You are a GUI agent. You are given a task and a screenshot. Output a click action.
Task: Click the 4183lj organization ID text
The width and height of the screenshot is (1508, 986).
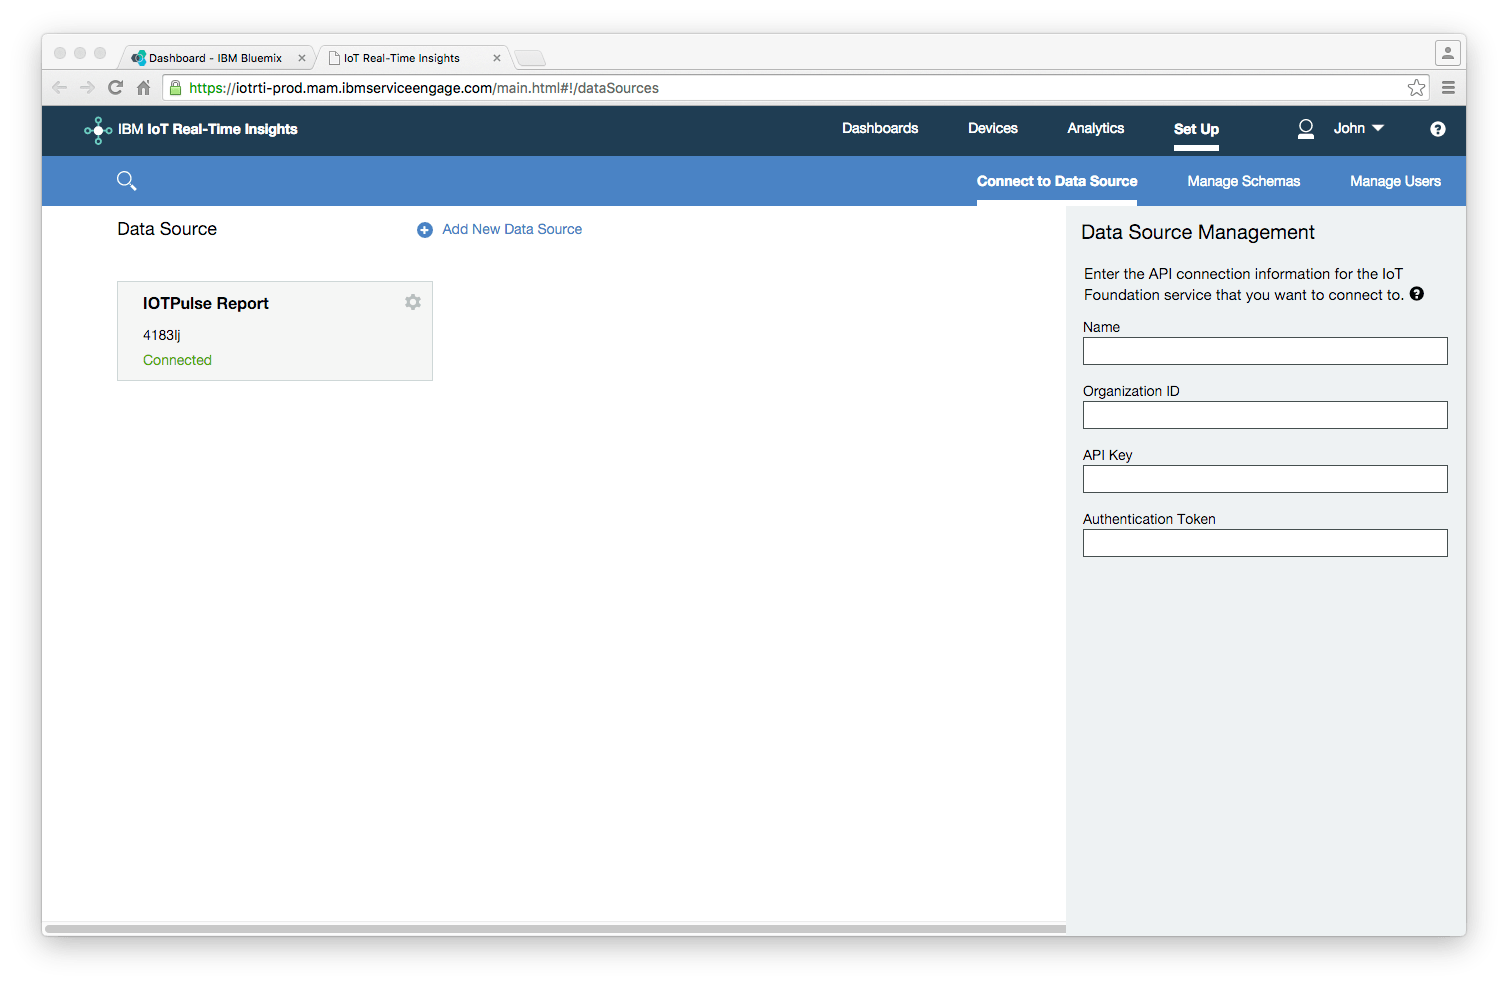[162, 336]
